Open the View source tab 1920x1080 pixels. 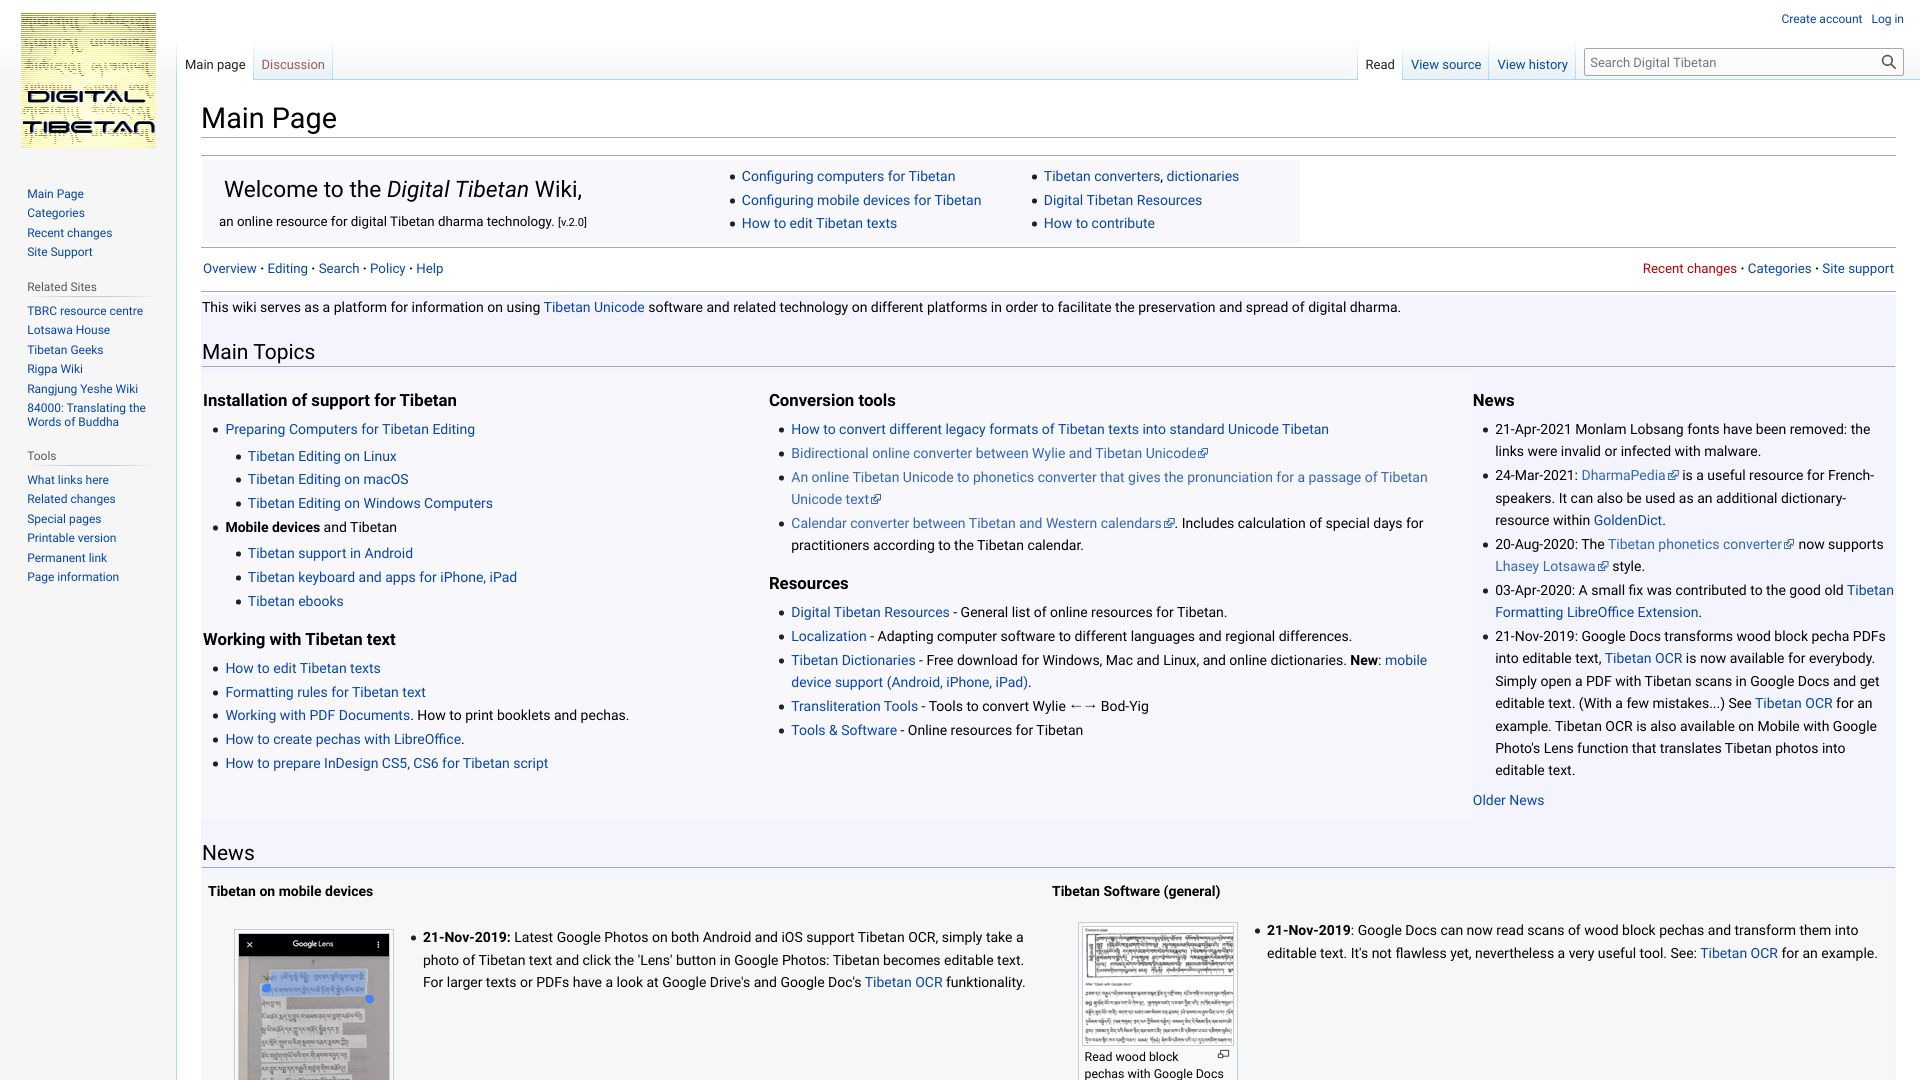pyautogui.click(x=1445, y=64)
